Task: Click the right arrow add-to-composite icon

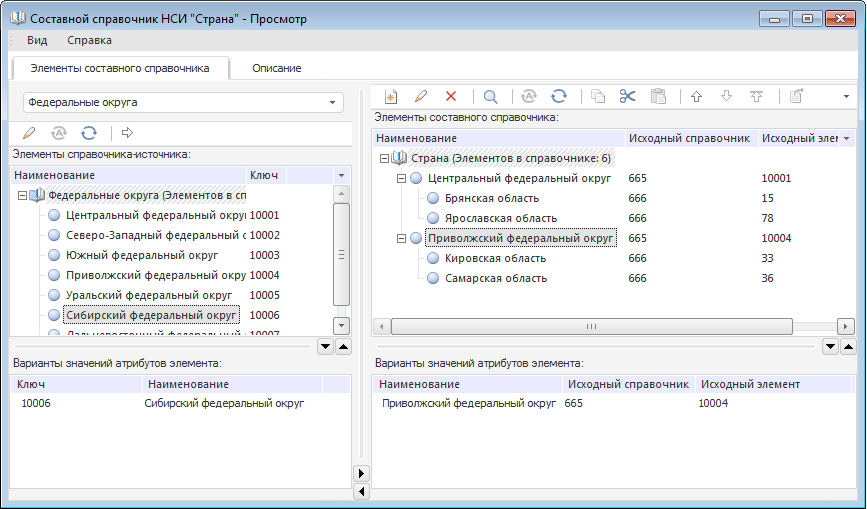Action: tap(127, 132)
